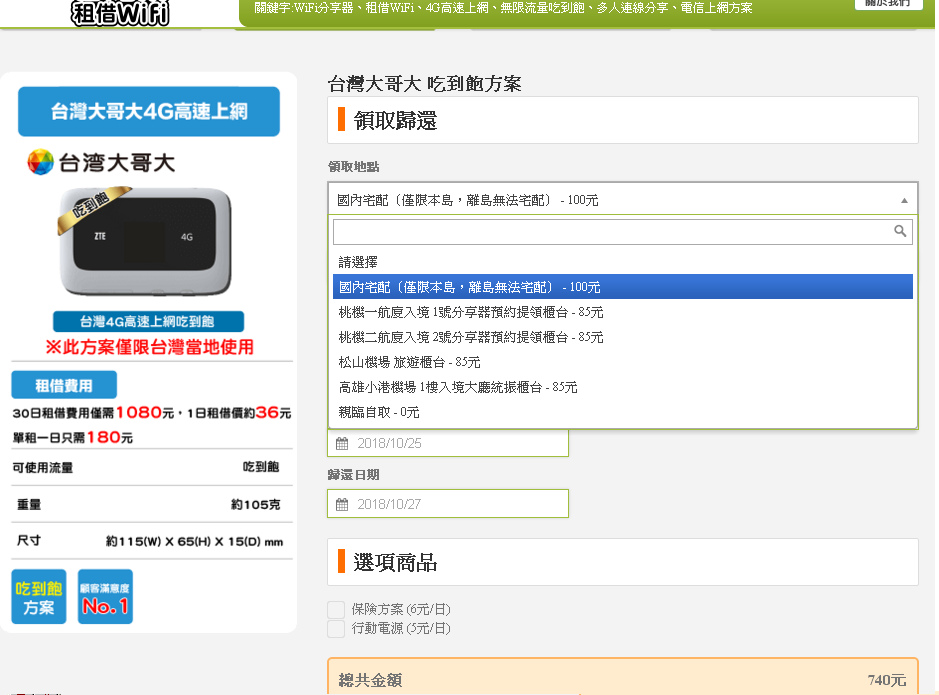Click the 歸還日期 label

coord(353,475)
